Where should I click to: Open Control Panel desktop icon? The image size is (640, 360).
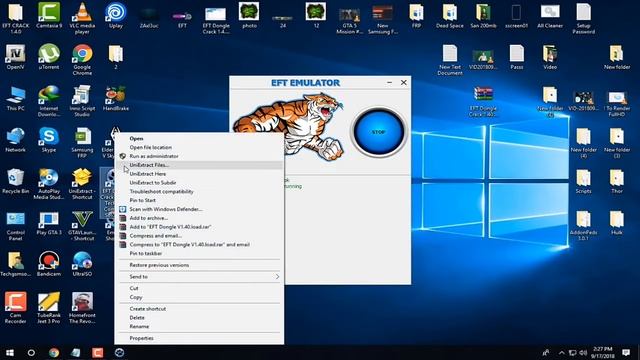(16, 225)
